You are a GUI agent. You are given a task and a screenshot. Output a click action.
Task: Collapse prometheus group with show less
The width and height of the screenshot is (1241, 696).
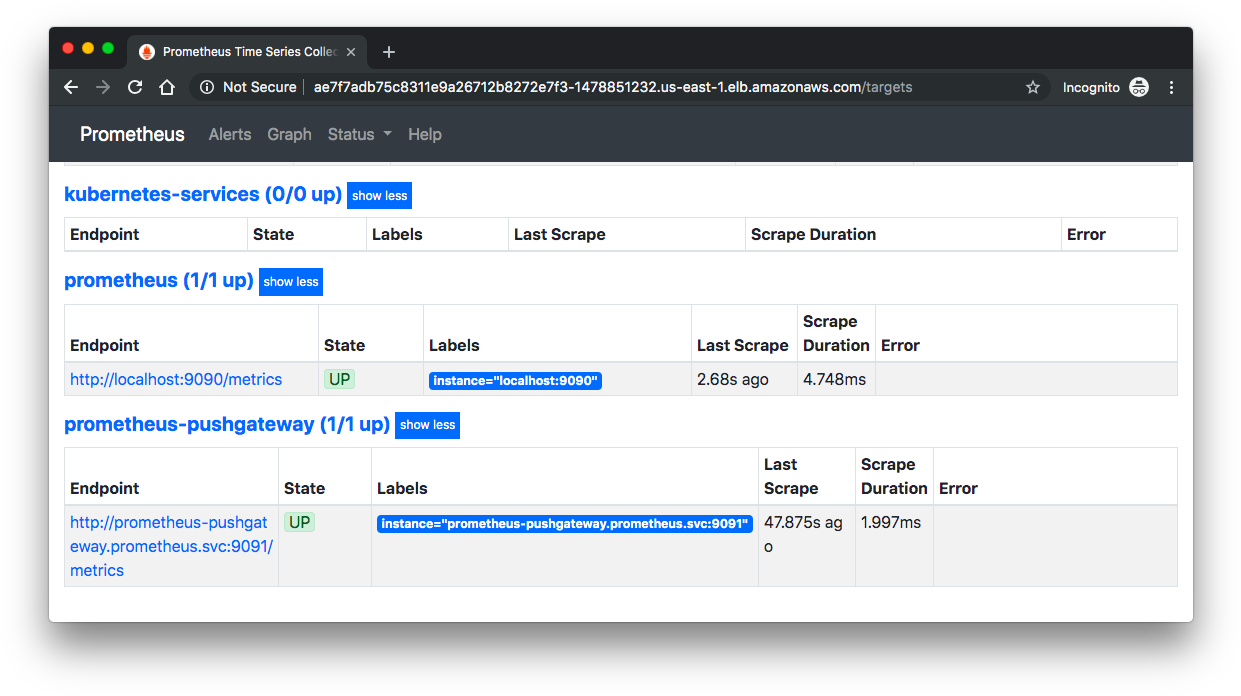pyautogui.click(x=291, y=282)
